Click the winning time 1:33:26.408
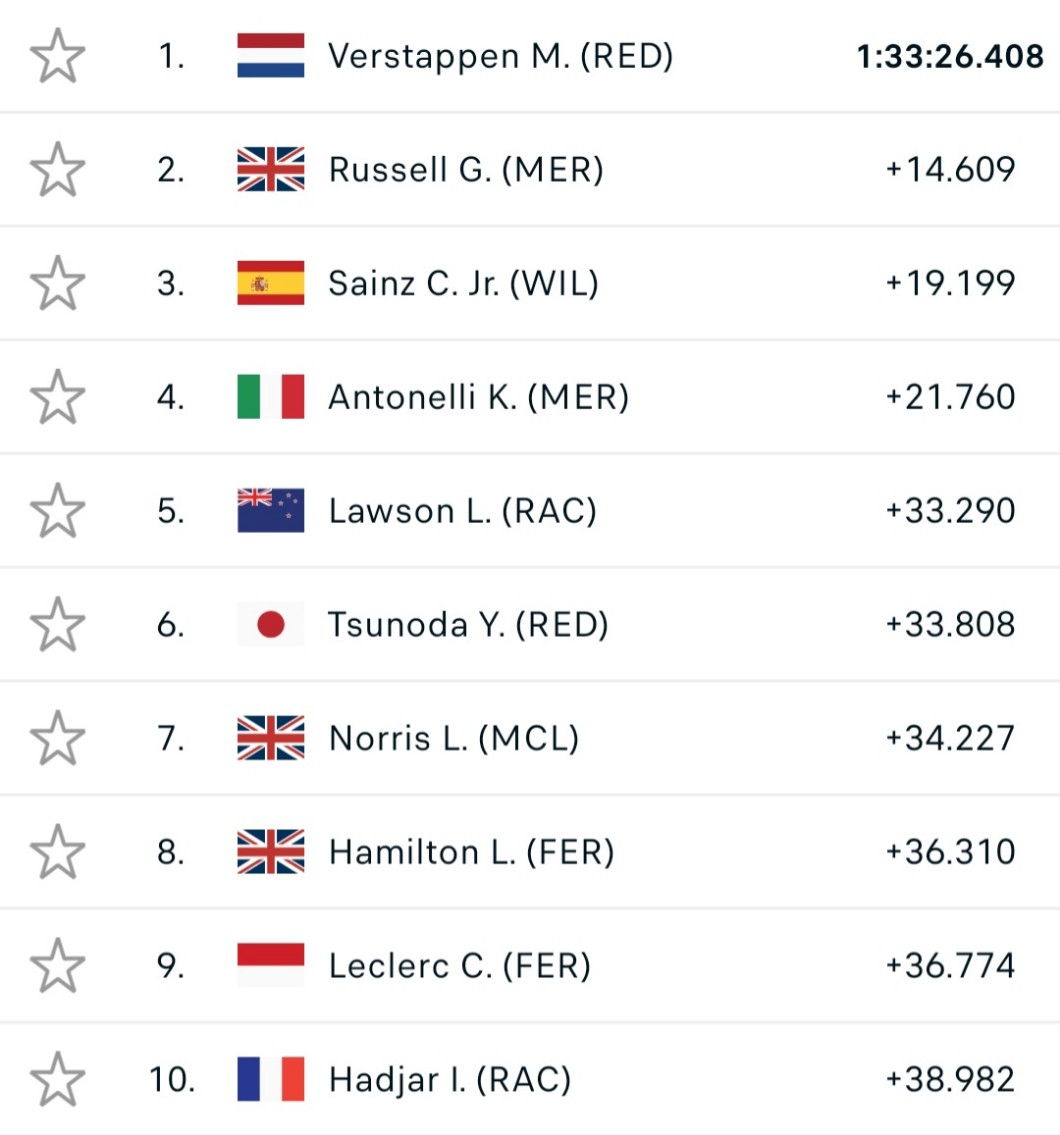This screenshot has height=1135, width=1060. point(950,57)
